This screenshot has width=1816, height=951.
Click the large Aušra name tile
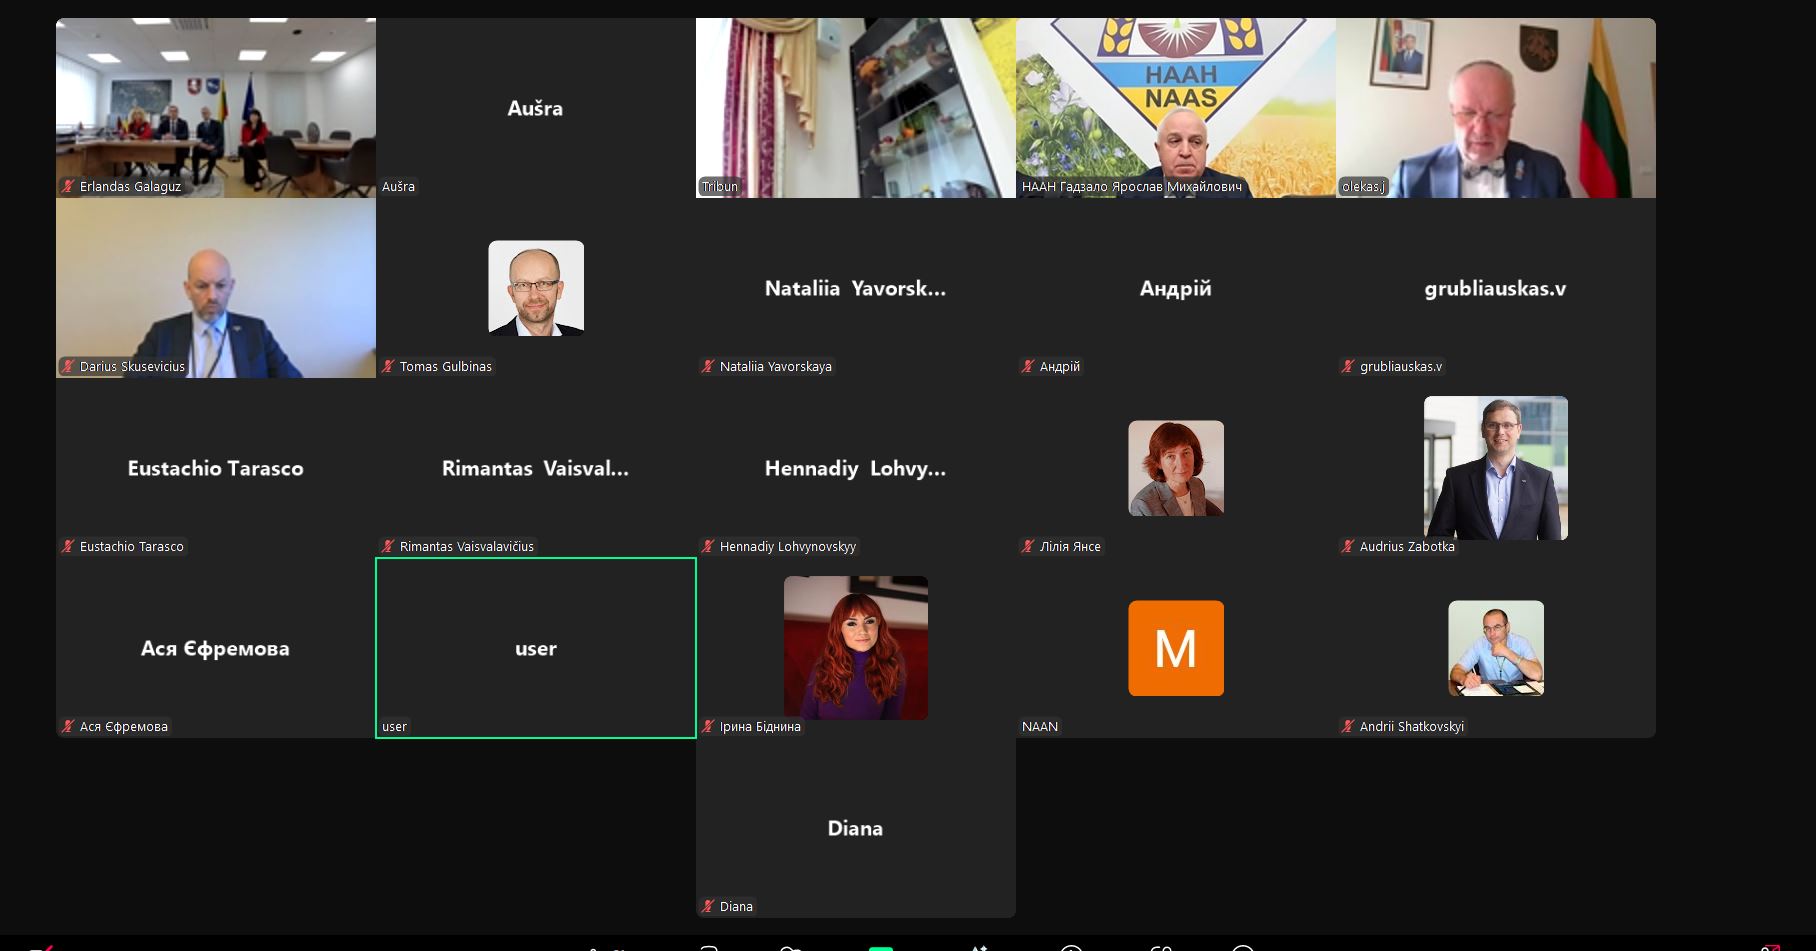(536, 108)
